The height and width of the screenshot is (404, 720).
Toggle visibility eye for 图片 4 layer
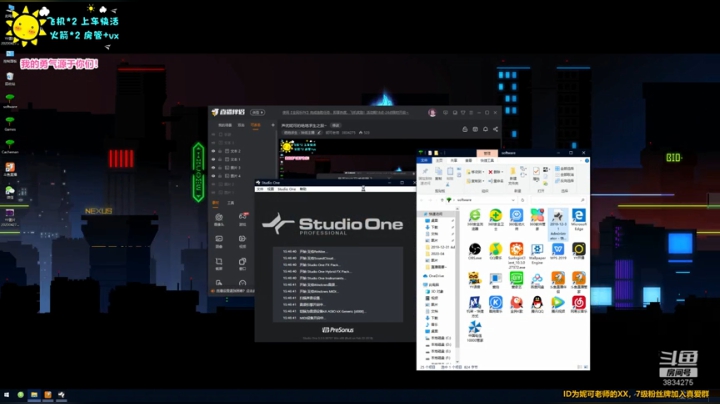click(x=214, y=176)
